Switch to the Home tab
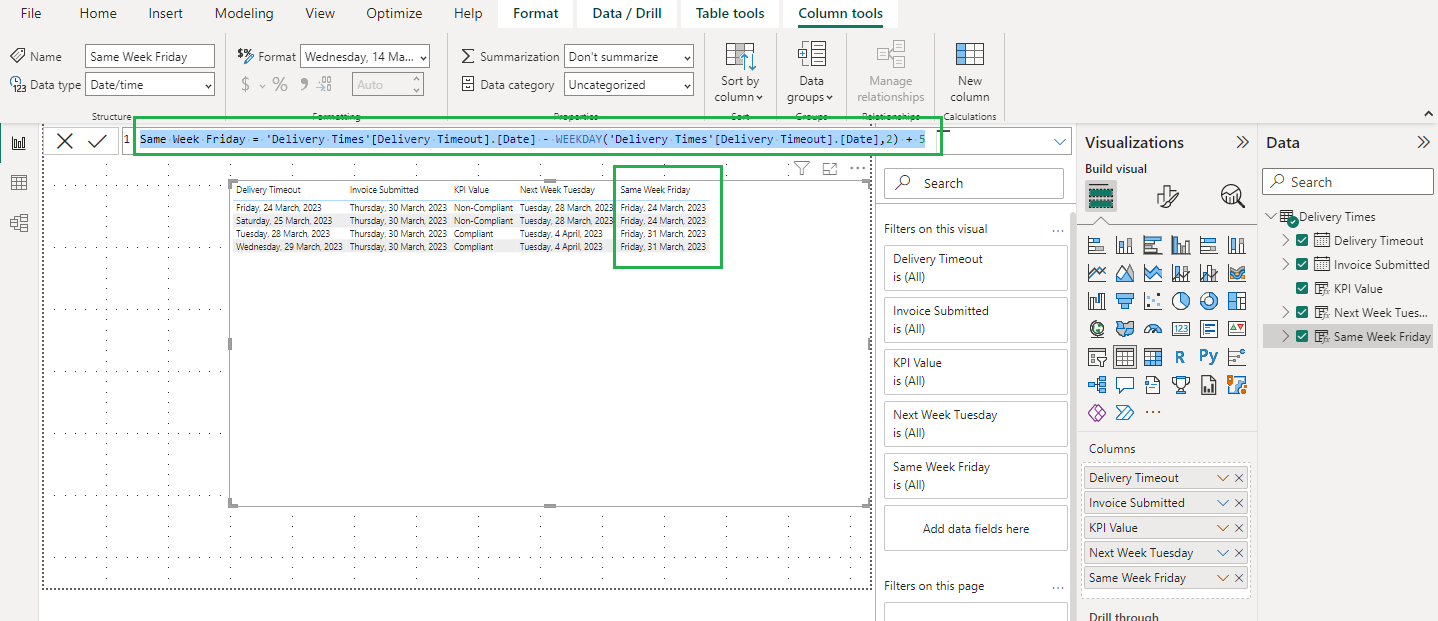Image resolution: width=1438 pixels, height=621 pixels. pos(98,13)
